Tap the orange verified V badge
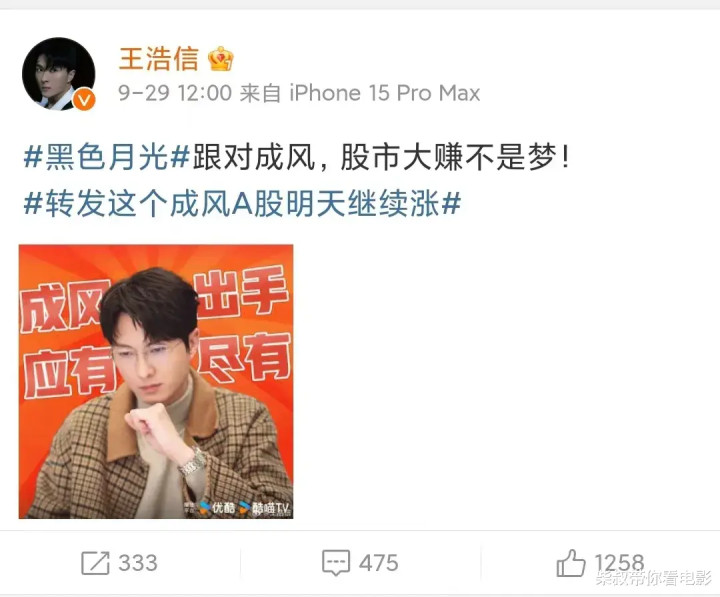The height and width of the screenshot is (597, 720). click(85, 100)
